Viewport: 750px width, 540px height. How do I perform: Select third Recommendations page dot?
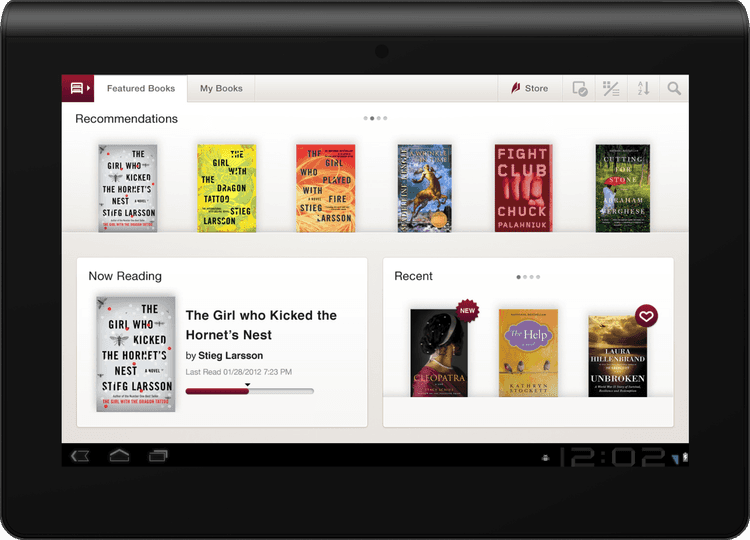379,118
